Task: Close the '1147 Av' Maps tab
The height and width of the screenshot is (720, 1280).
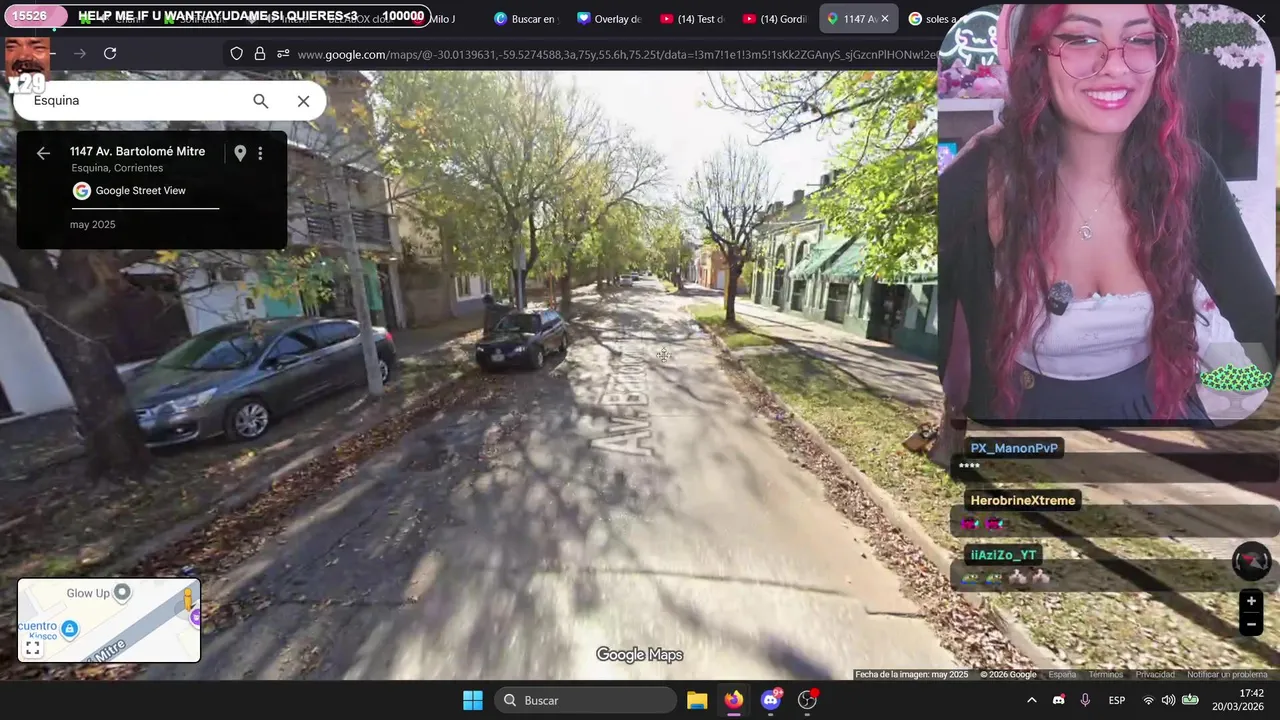Action: point(884,19)
